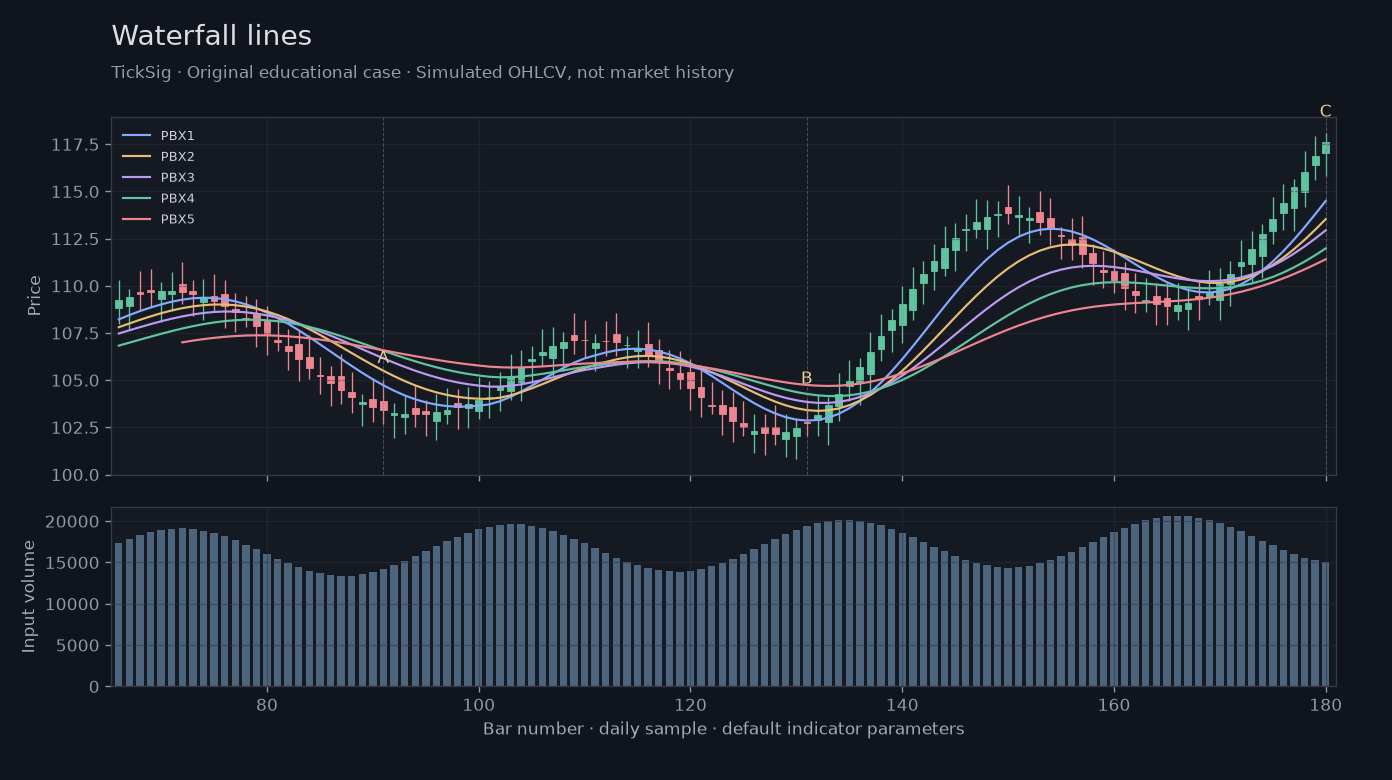Click the bar number 140 tick label
Screen dimensions: 1392x780
click(x=902, y=703)
